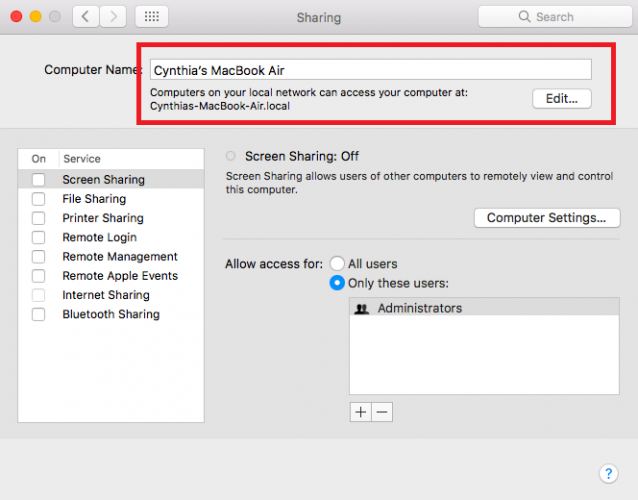638x500 pixels.
Task: Go back with the left arrow button
Action: tap(85, 16)
